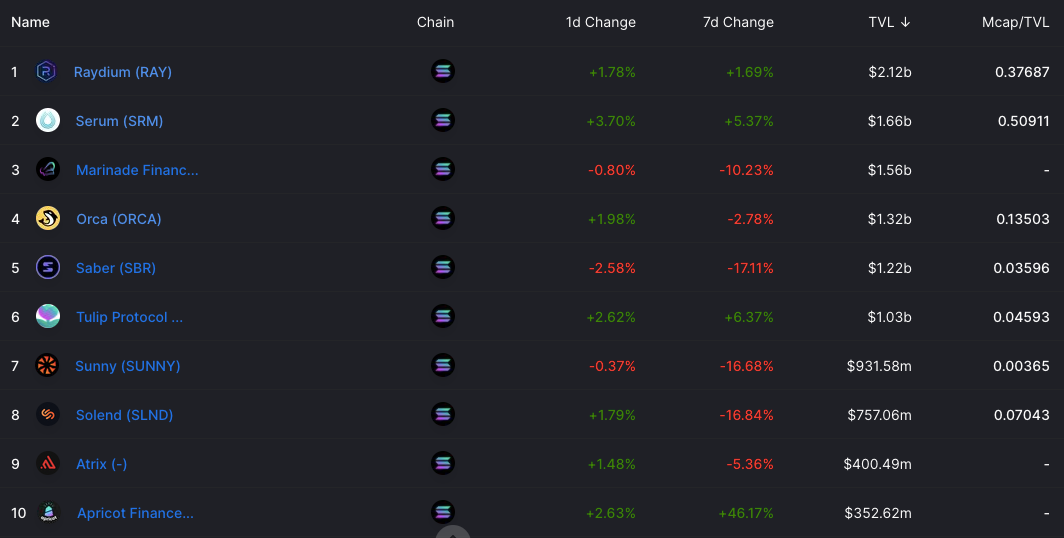Open the Raydium (RAY) link
This screenshot has height=538, width=1064.
[123, 72]
